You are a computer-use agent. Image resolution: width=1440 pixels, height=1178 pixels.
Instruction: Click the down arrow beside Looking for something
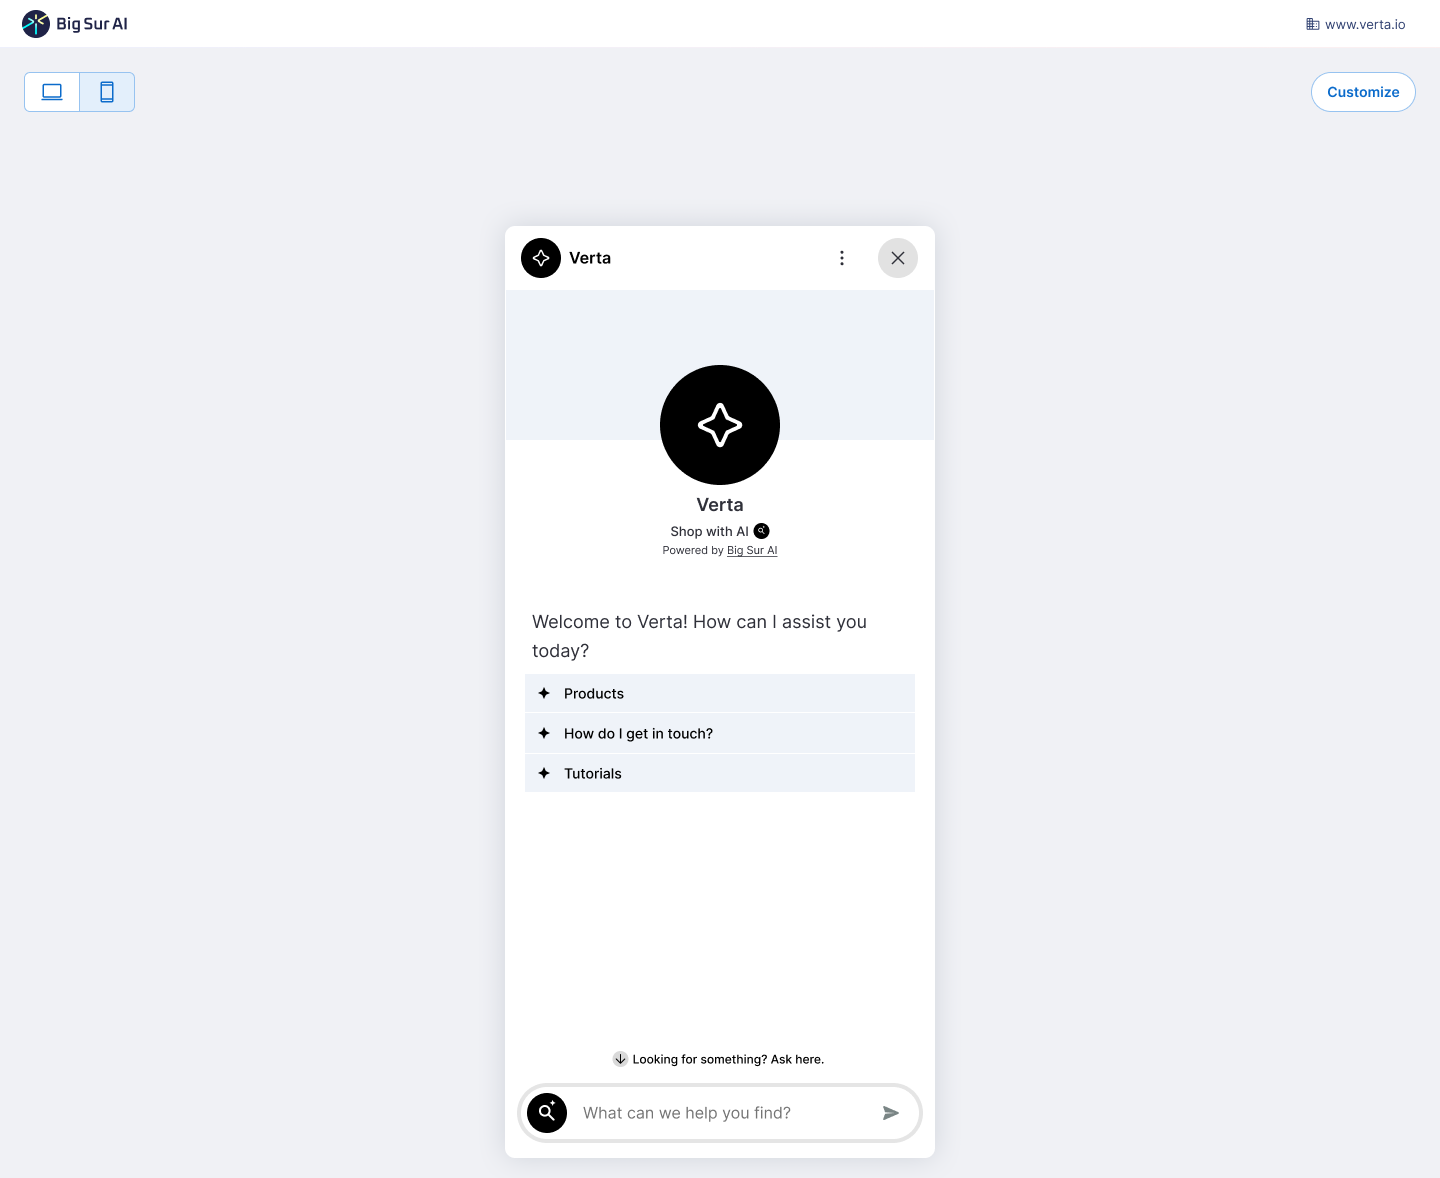point(620,1059)
